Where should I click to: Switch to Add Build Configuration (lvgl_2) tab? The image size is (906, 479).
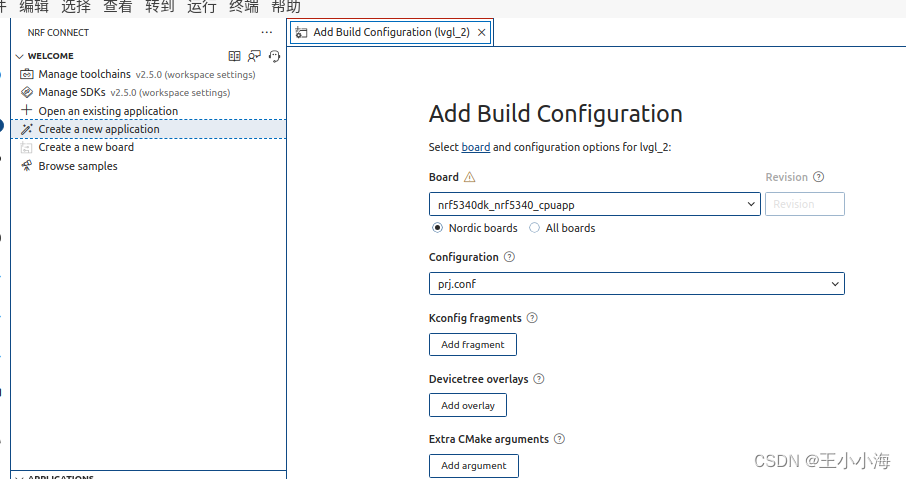[x=391, y=32]
